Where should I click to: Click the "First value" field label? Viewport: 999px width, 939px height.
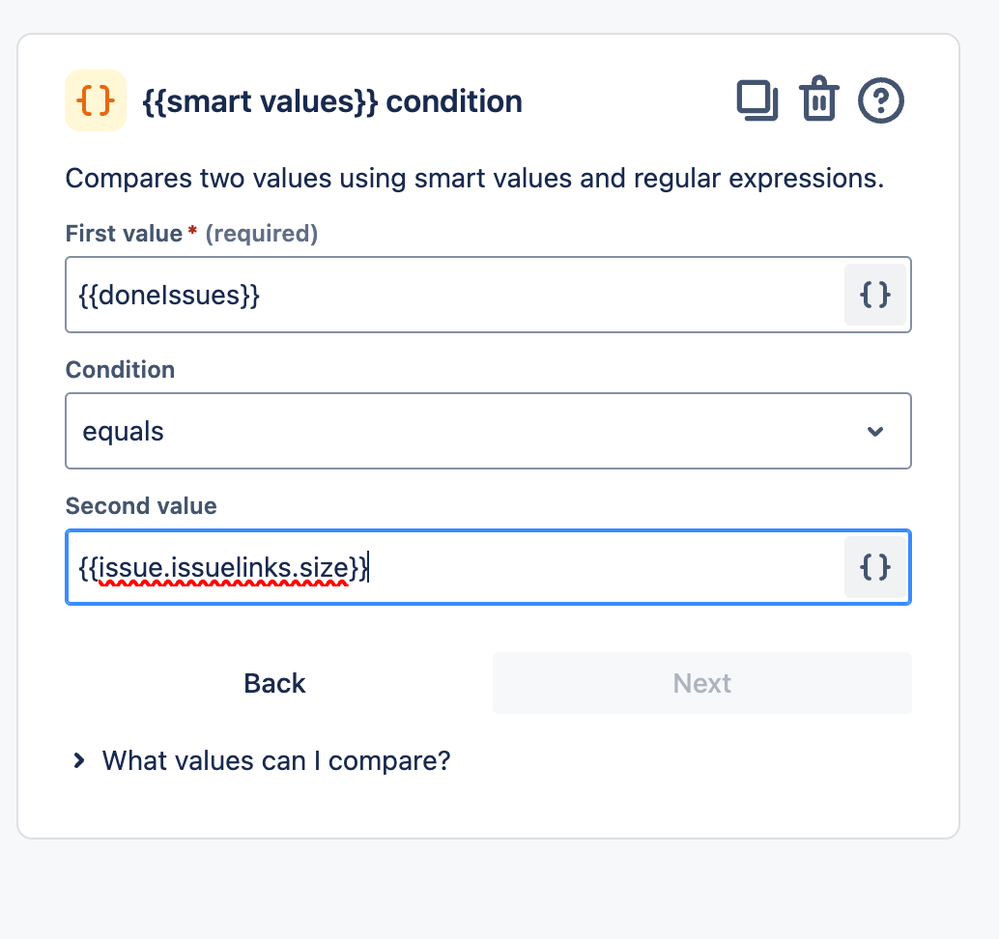click(x=124, y=234)
